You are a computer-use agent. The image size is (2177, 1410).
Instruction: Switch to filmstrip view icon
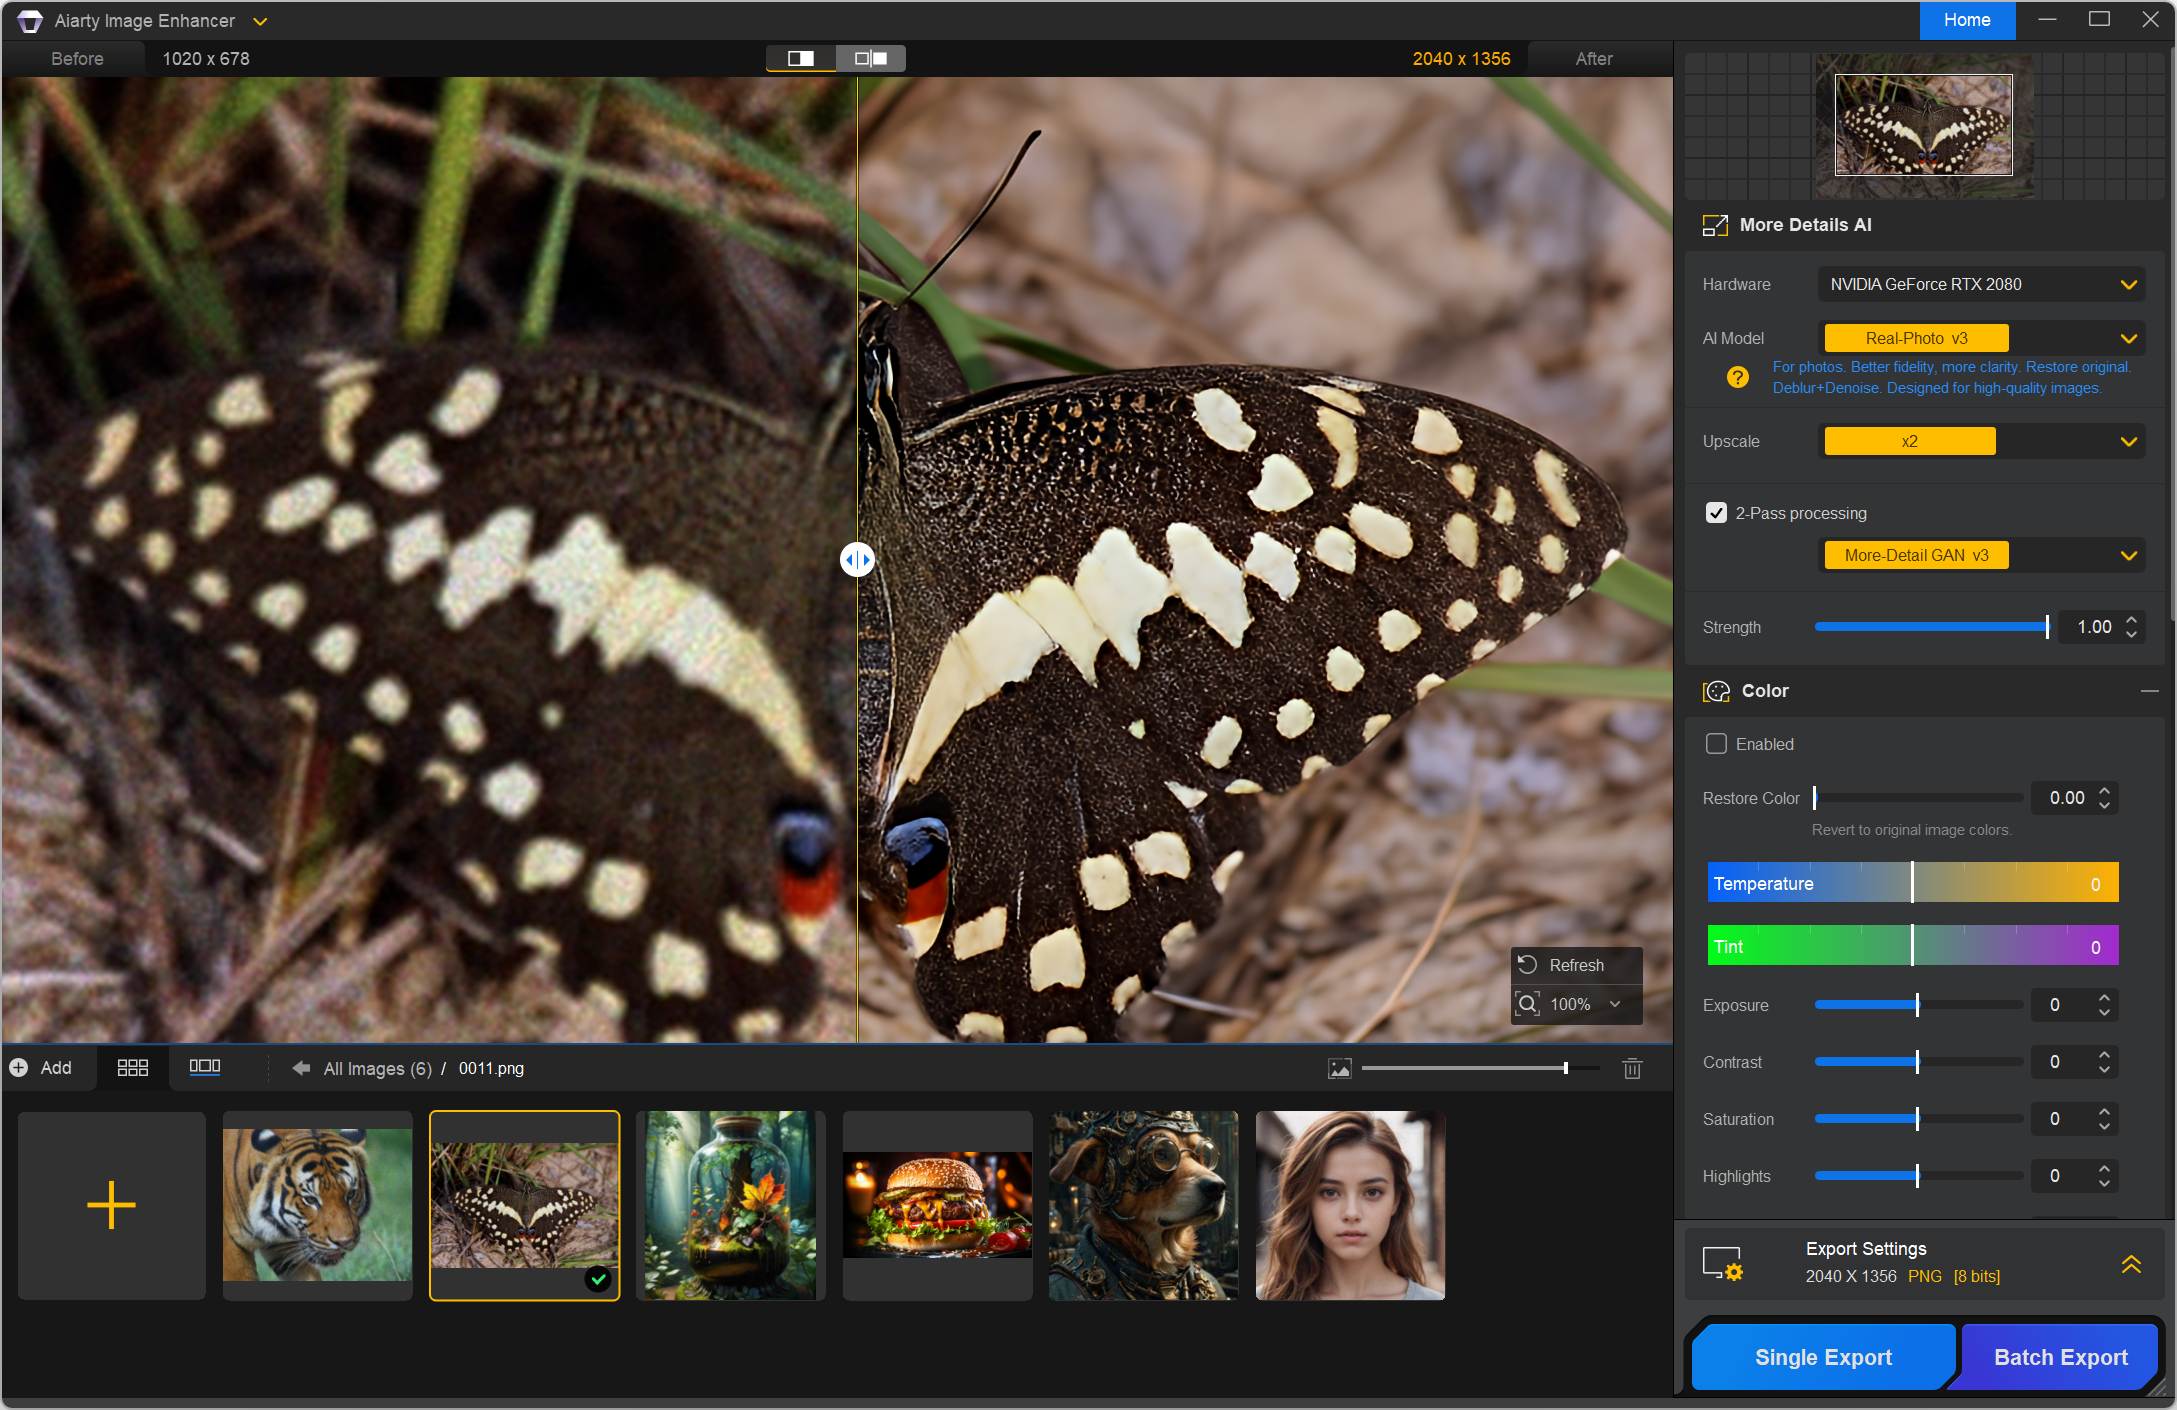(204, 1068)
